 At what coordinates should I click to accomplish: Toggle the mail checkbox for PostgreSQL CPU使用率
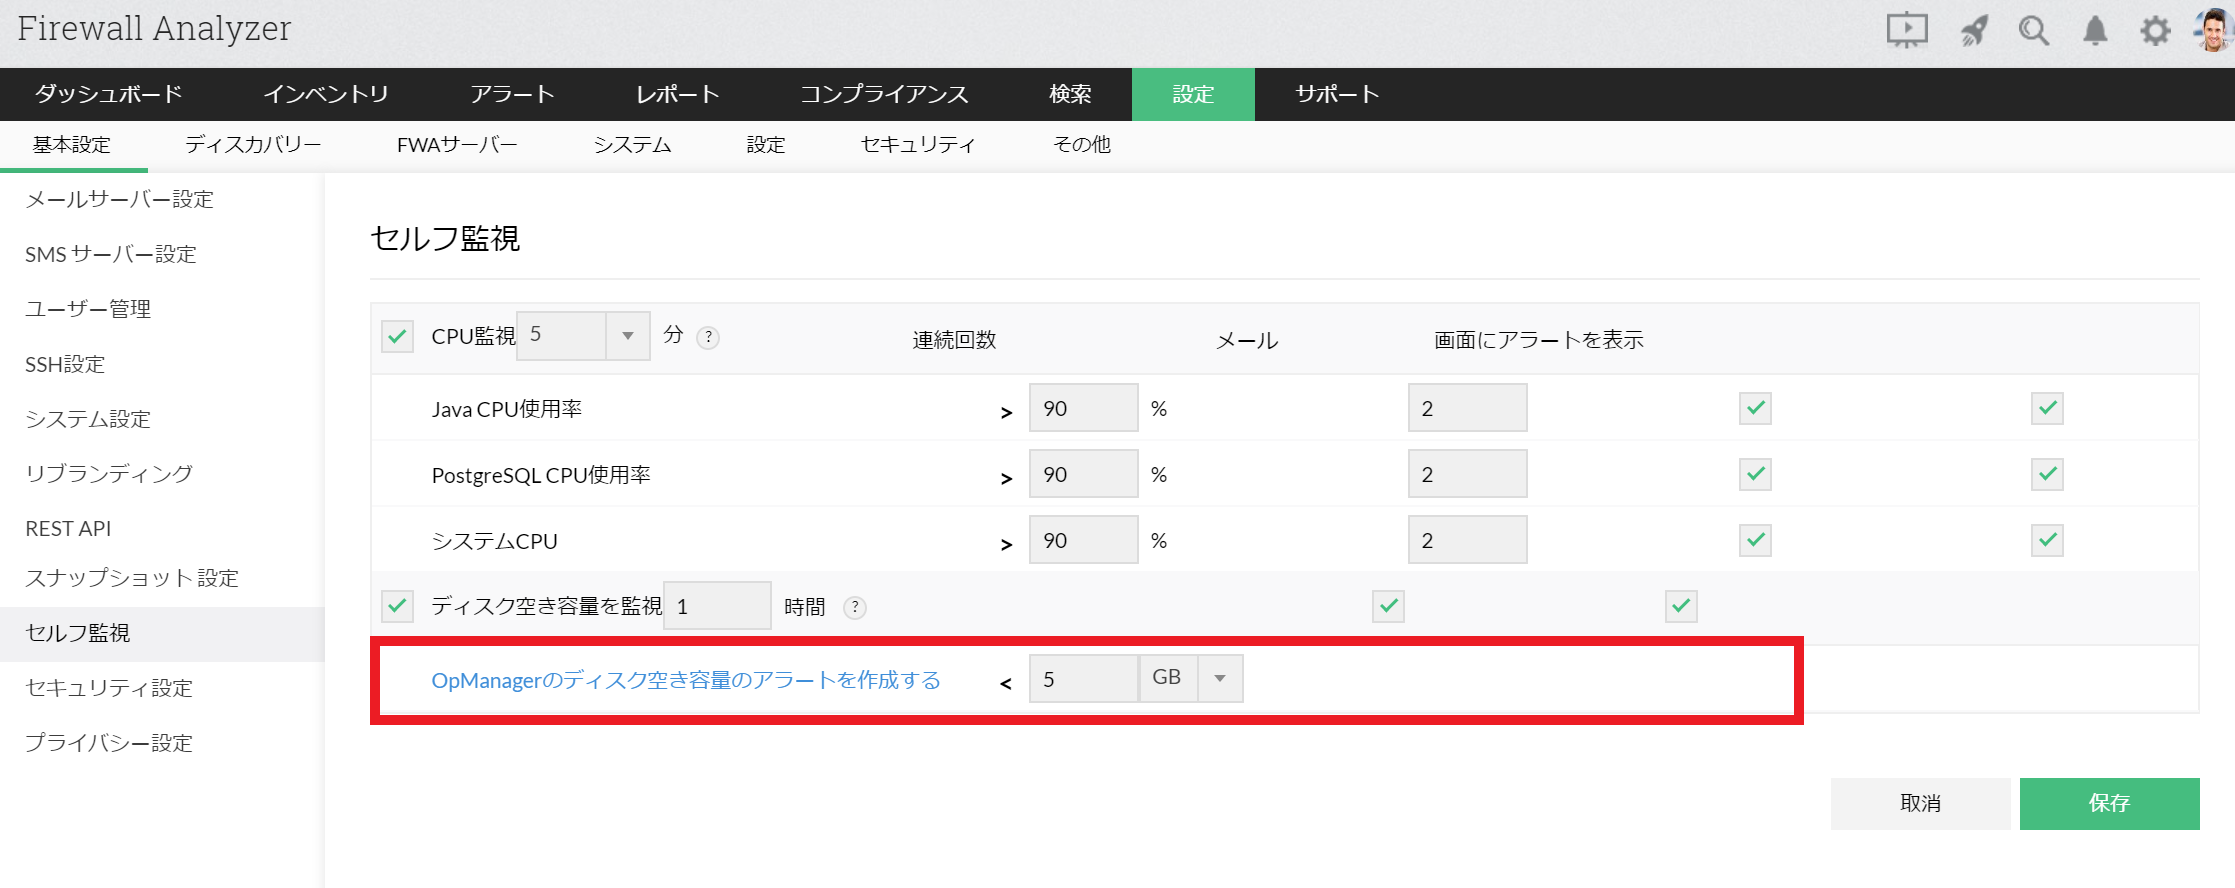click(1755, 474)
